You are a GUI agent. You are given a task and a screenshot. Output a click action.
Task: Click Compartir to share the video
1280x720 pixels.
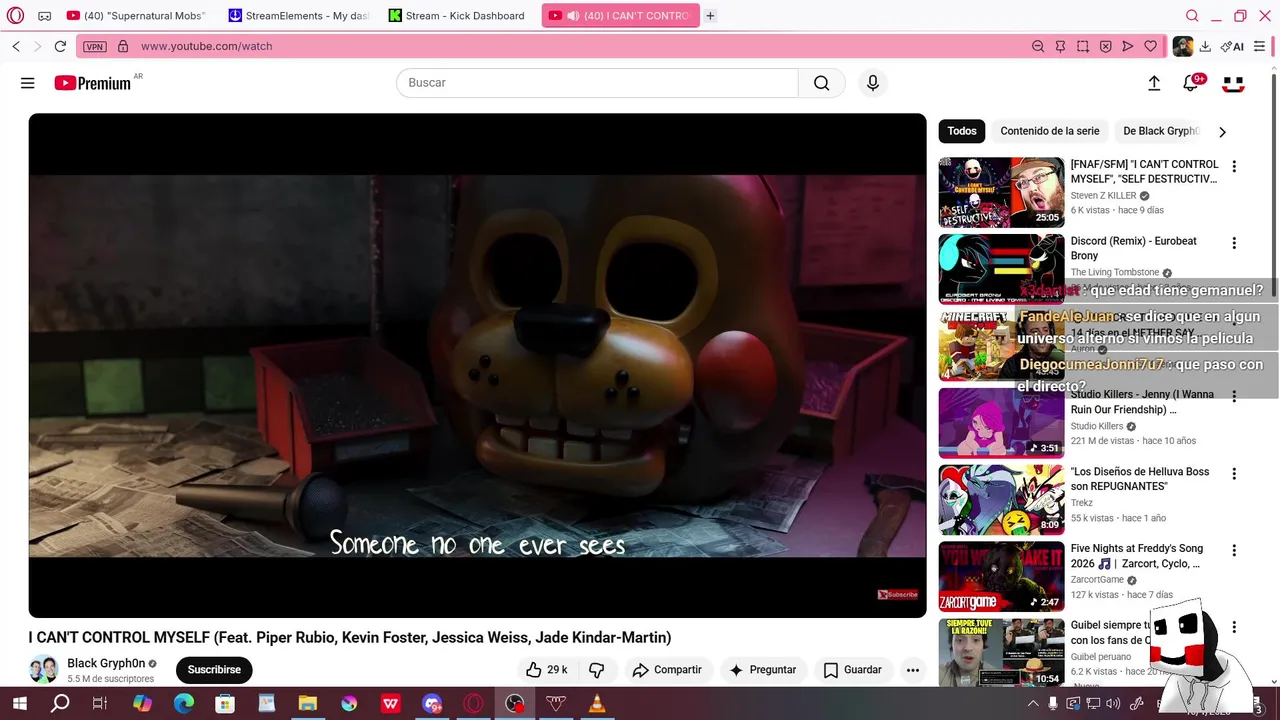point(667,670)
